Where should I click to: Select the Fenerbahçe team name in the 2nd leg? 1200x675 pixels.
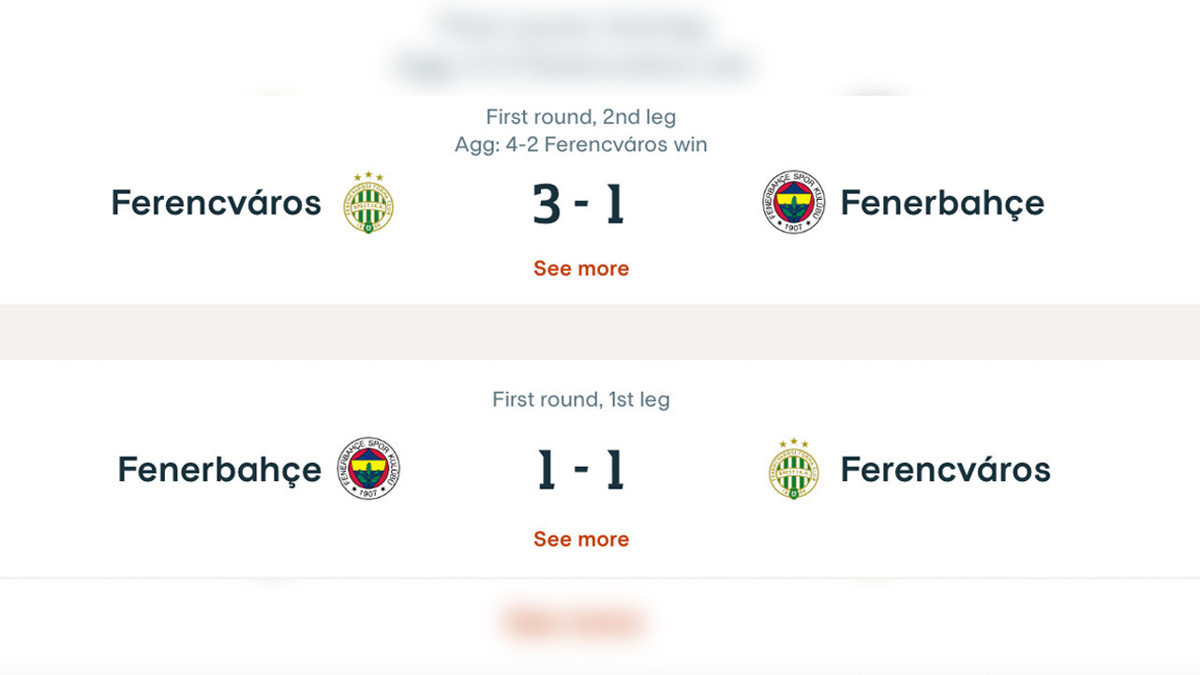942,203
